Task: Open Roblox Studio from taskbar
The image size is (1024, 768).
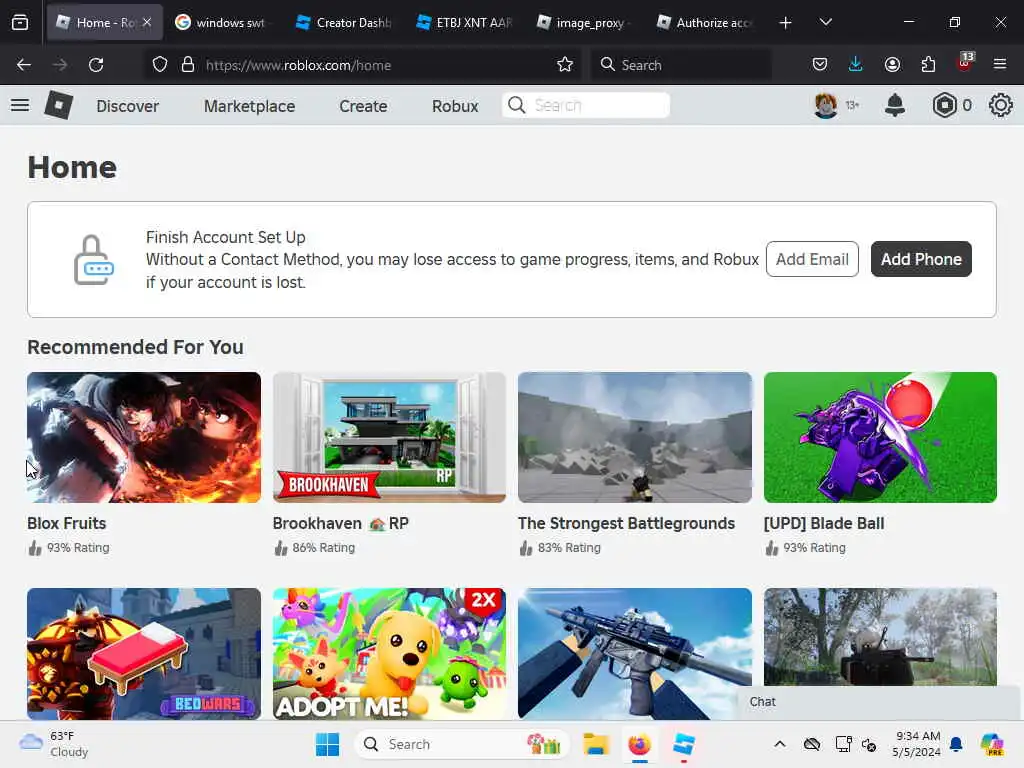Action: [684, 744]
